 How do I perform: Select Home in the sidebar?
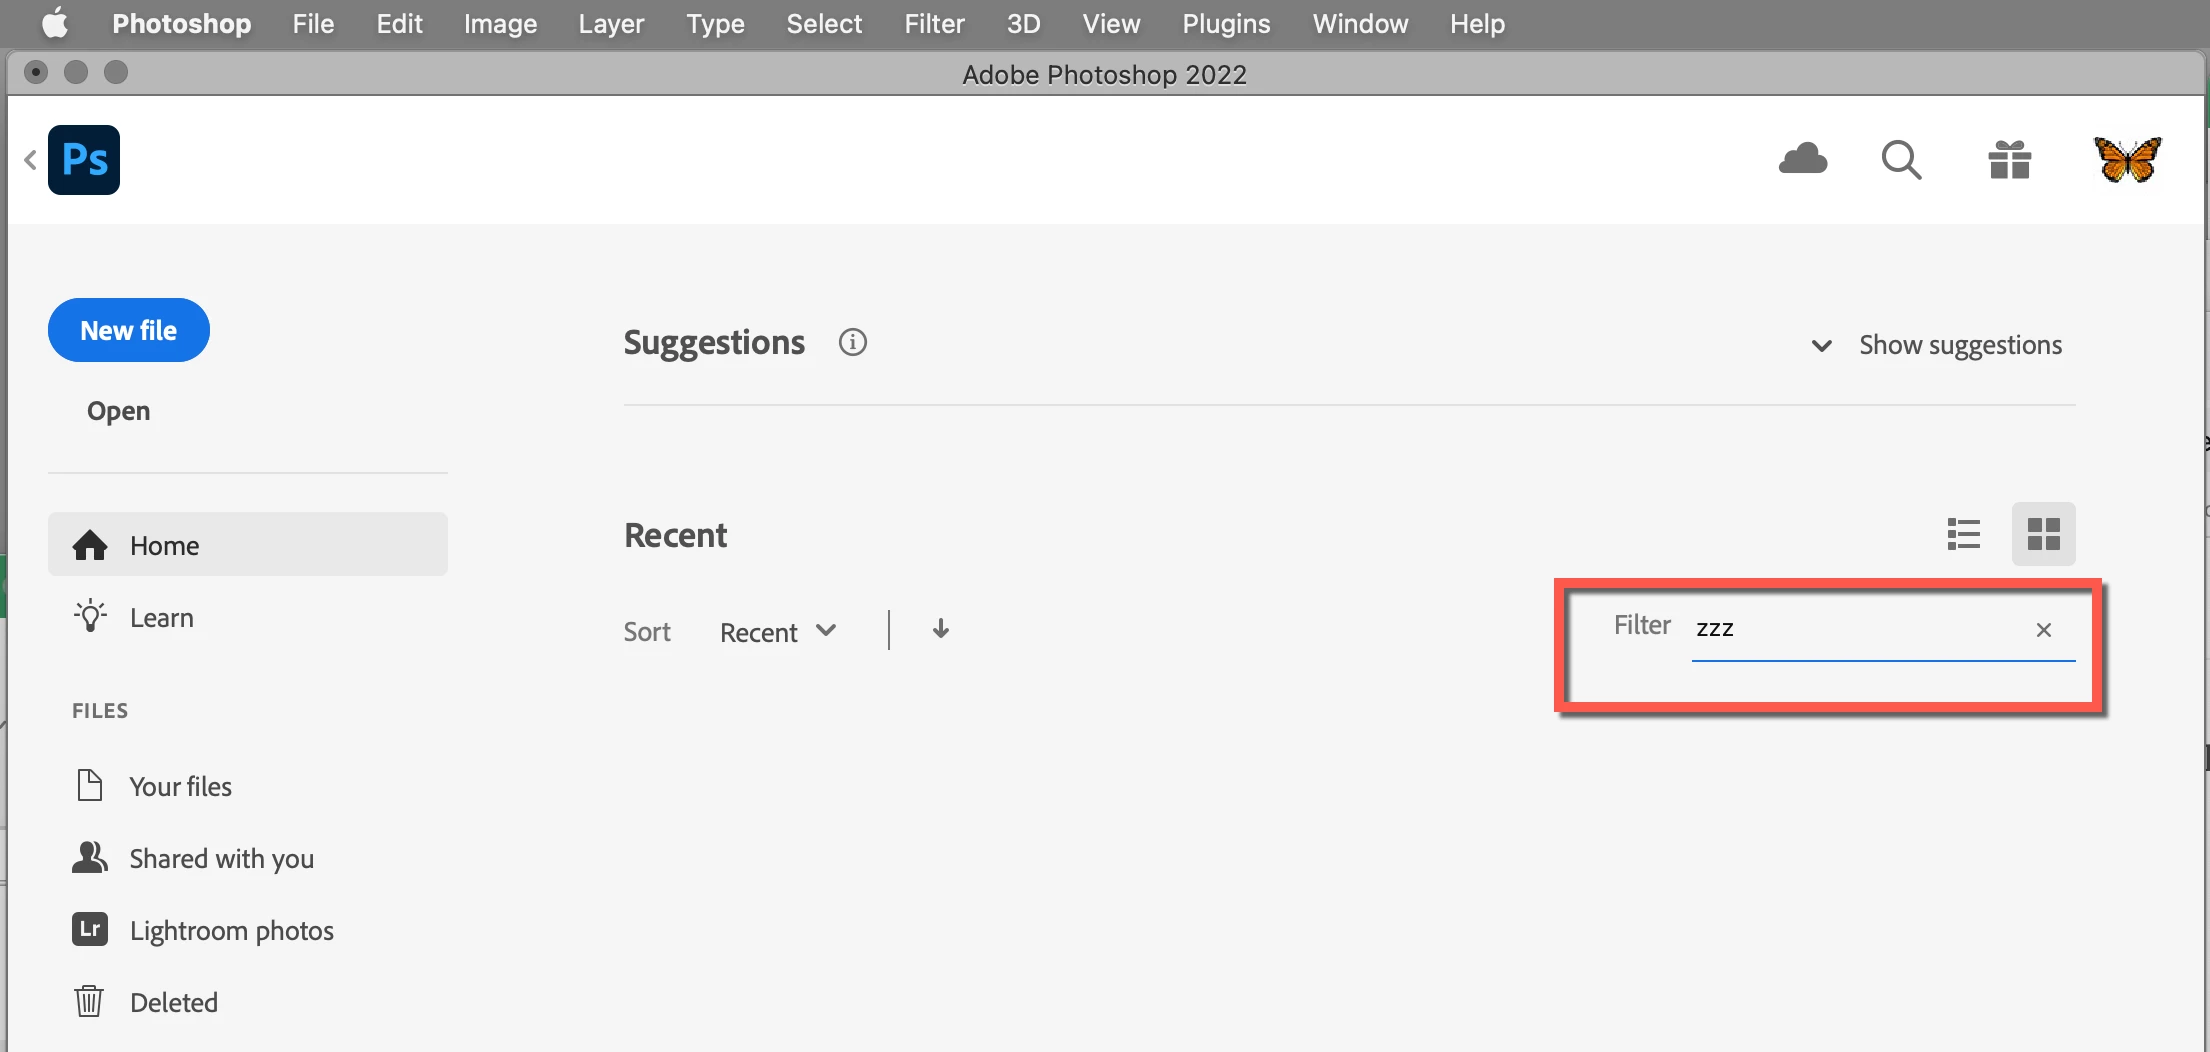pyautogui.click(x=247, y=545)
